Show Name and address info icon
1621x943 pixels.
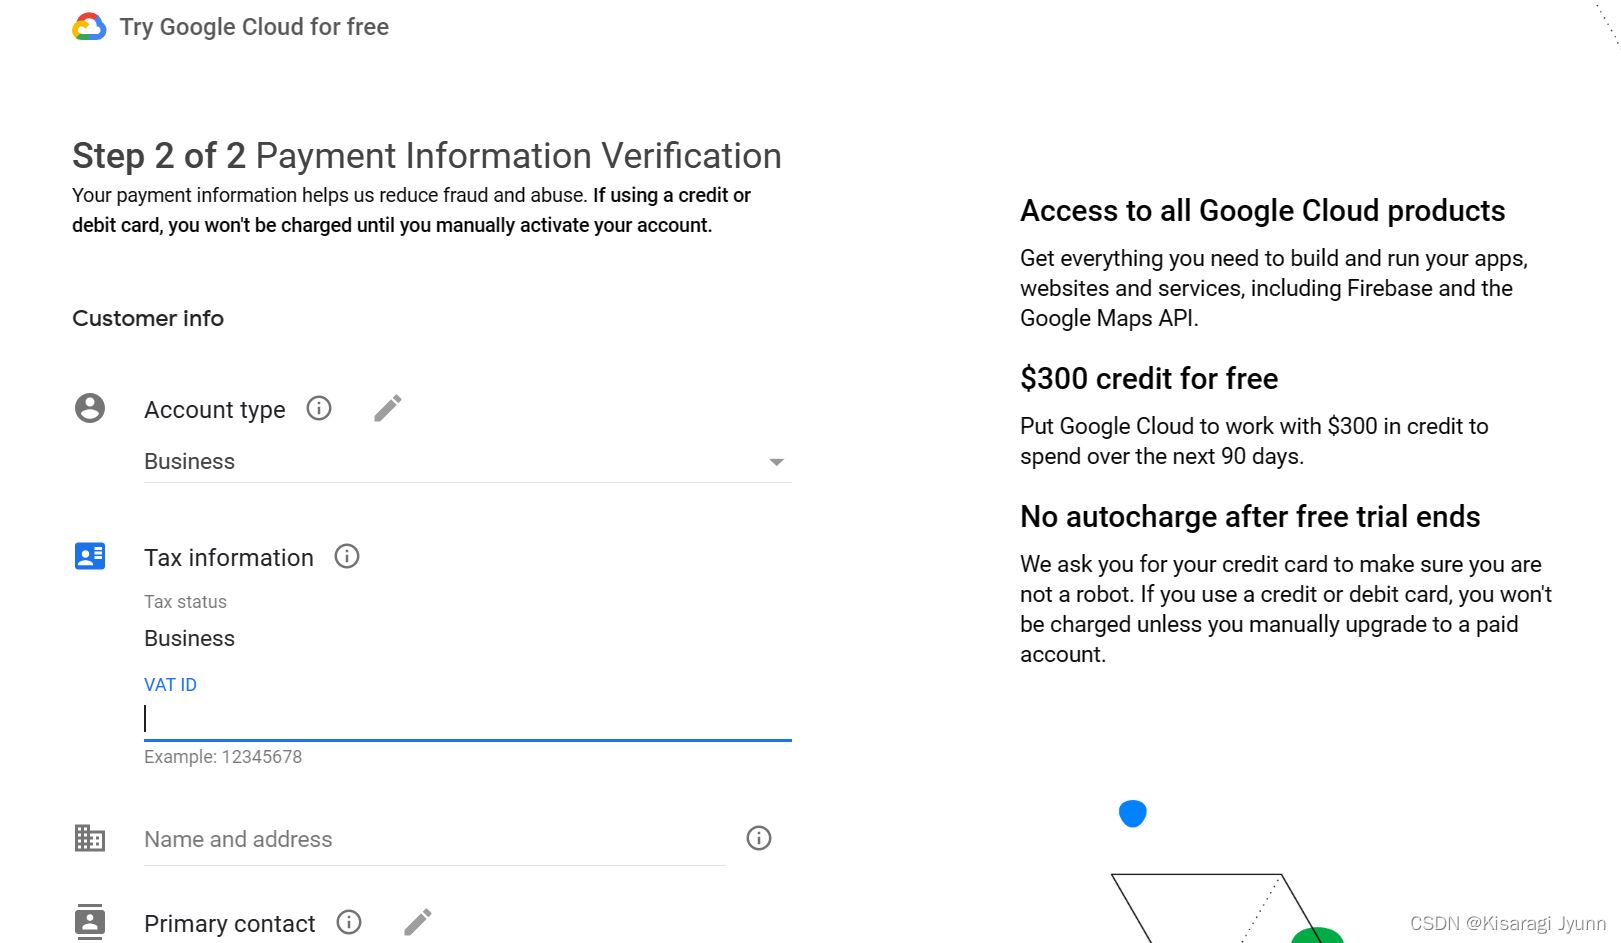(x=759, y=838)
